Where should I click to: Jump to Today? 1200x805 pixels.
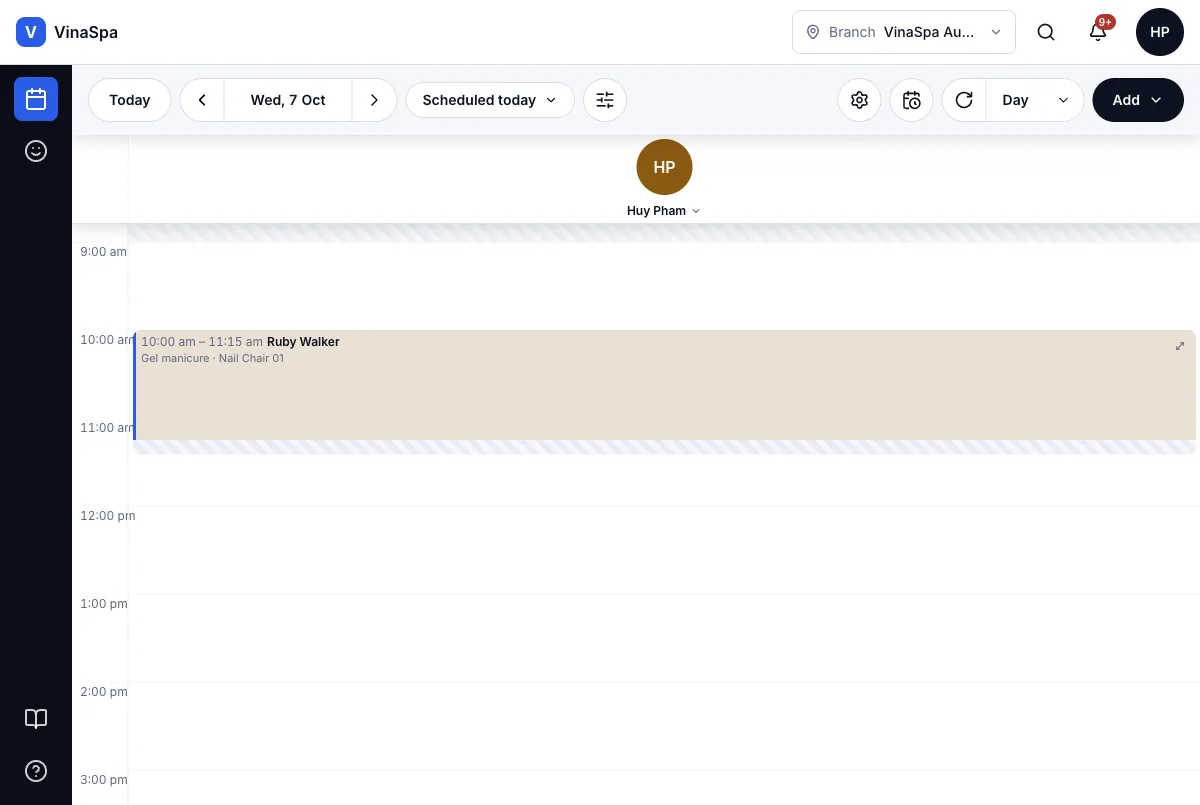[x=130, y=100]
